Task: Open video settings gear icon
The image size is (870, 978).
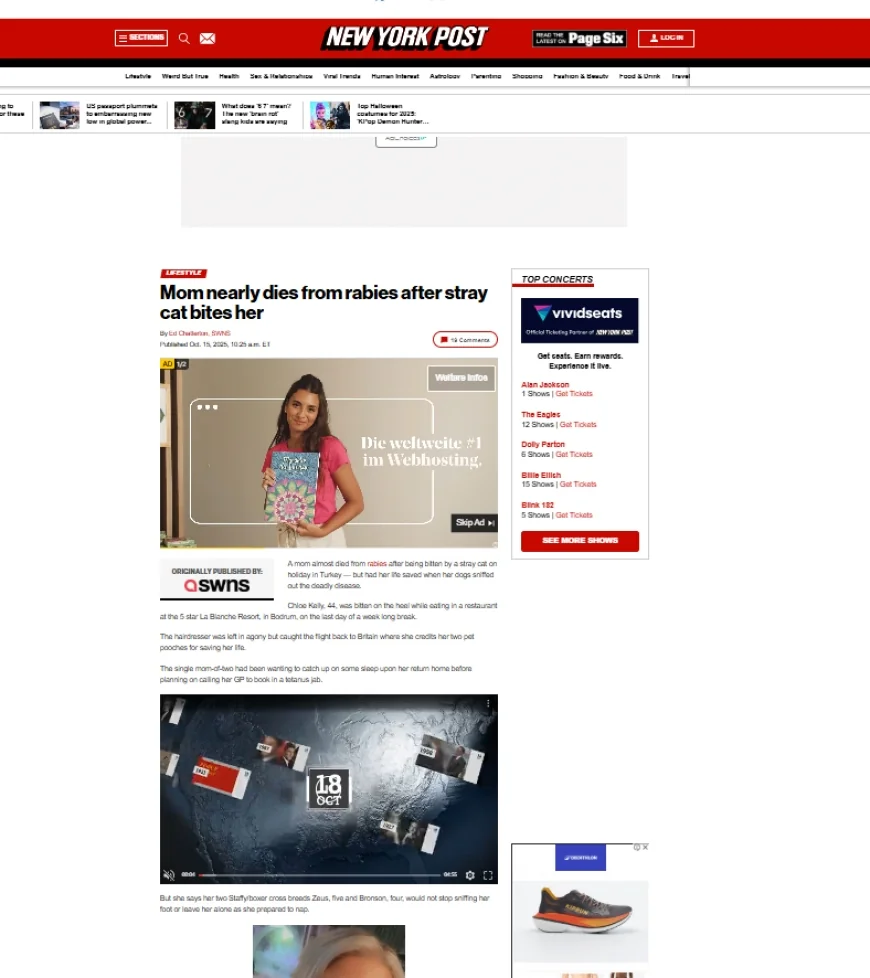Action: tap(470, 875)
